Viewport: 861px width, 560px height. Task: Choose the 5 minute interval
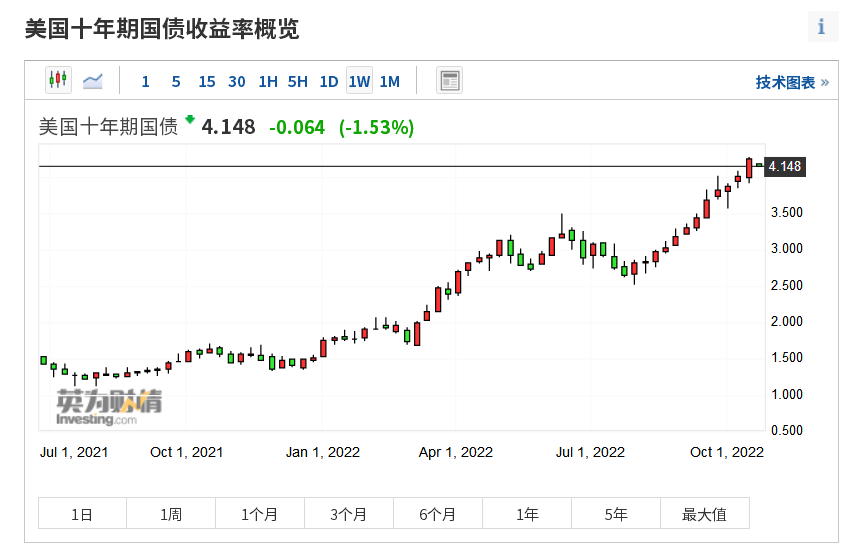click(x=176, y=82)
